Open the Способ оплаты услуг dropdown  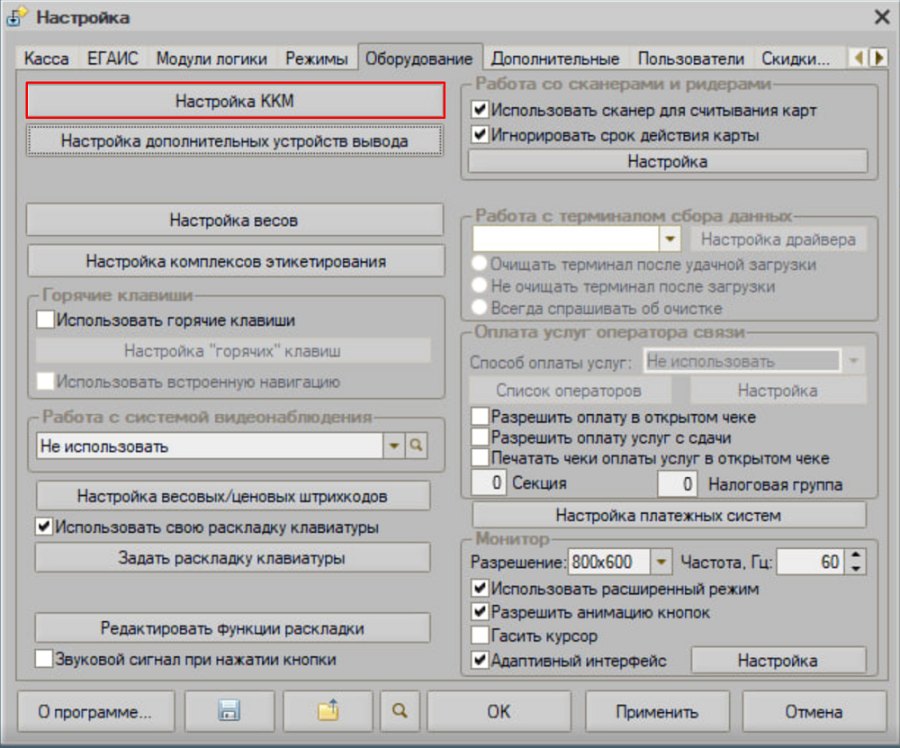(854, 361)
